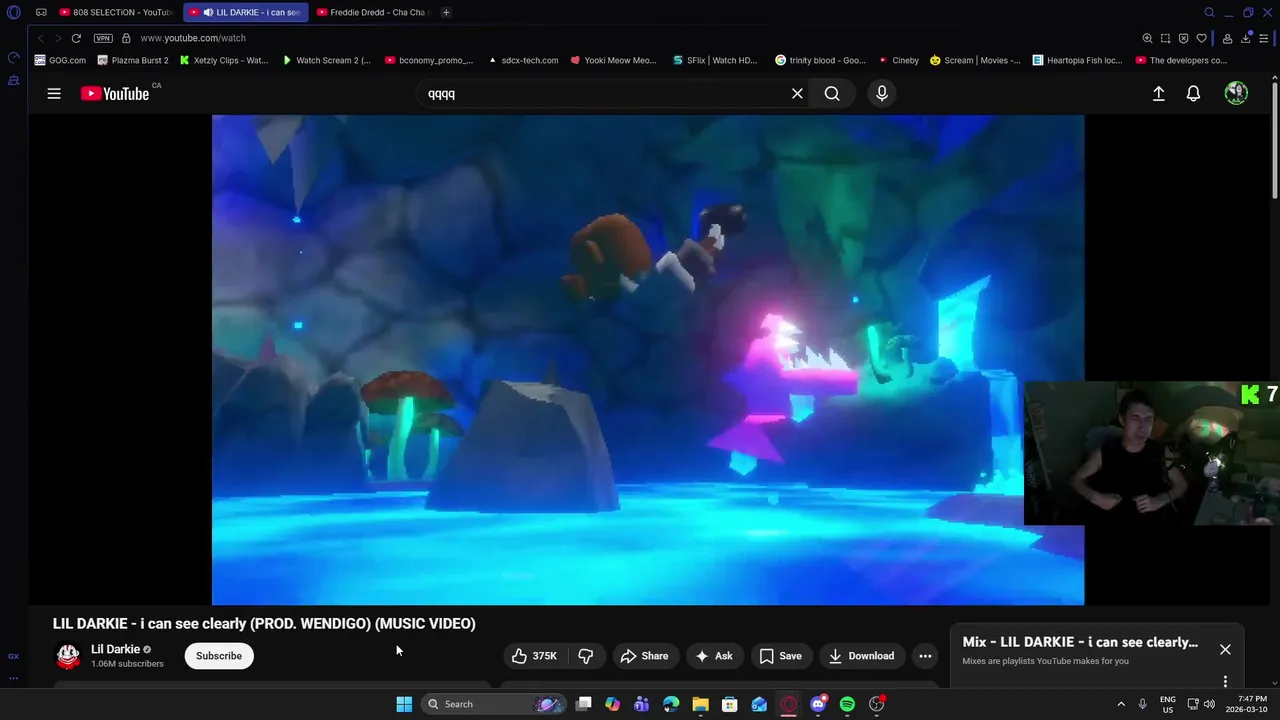Reload the page in Opera
The image size is (1280, 720).
coord(76,38)
